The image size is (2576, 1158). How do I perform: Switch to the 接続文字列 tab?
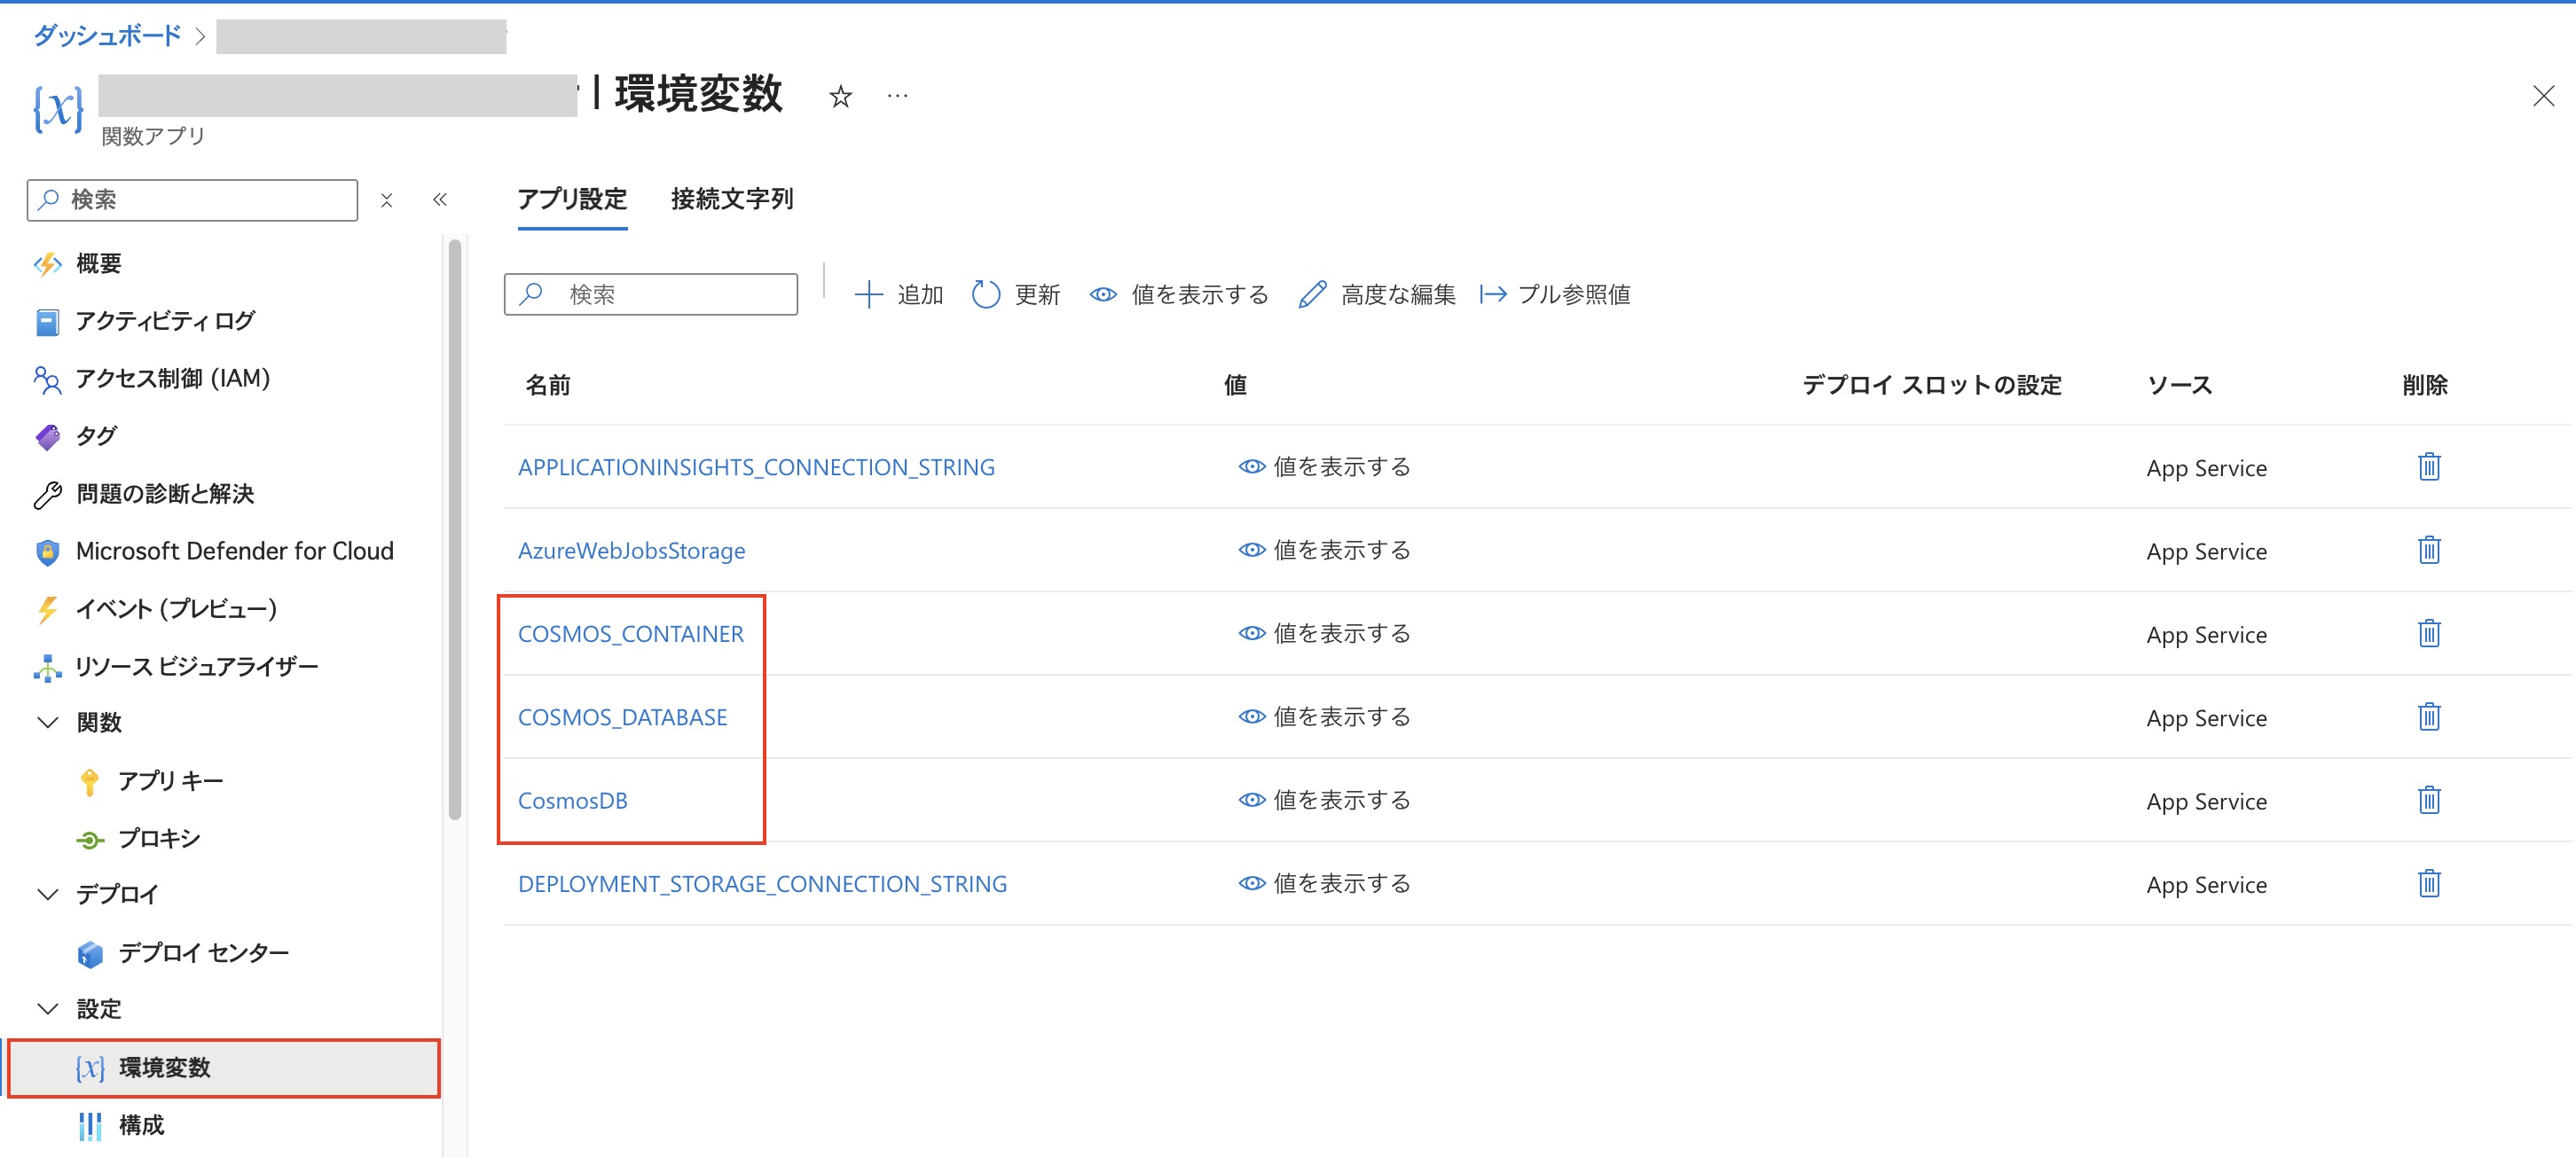pyautogui.click(x=731, y=199)
